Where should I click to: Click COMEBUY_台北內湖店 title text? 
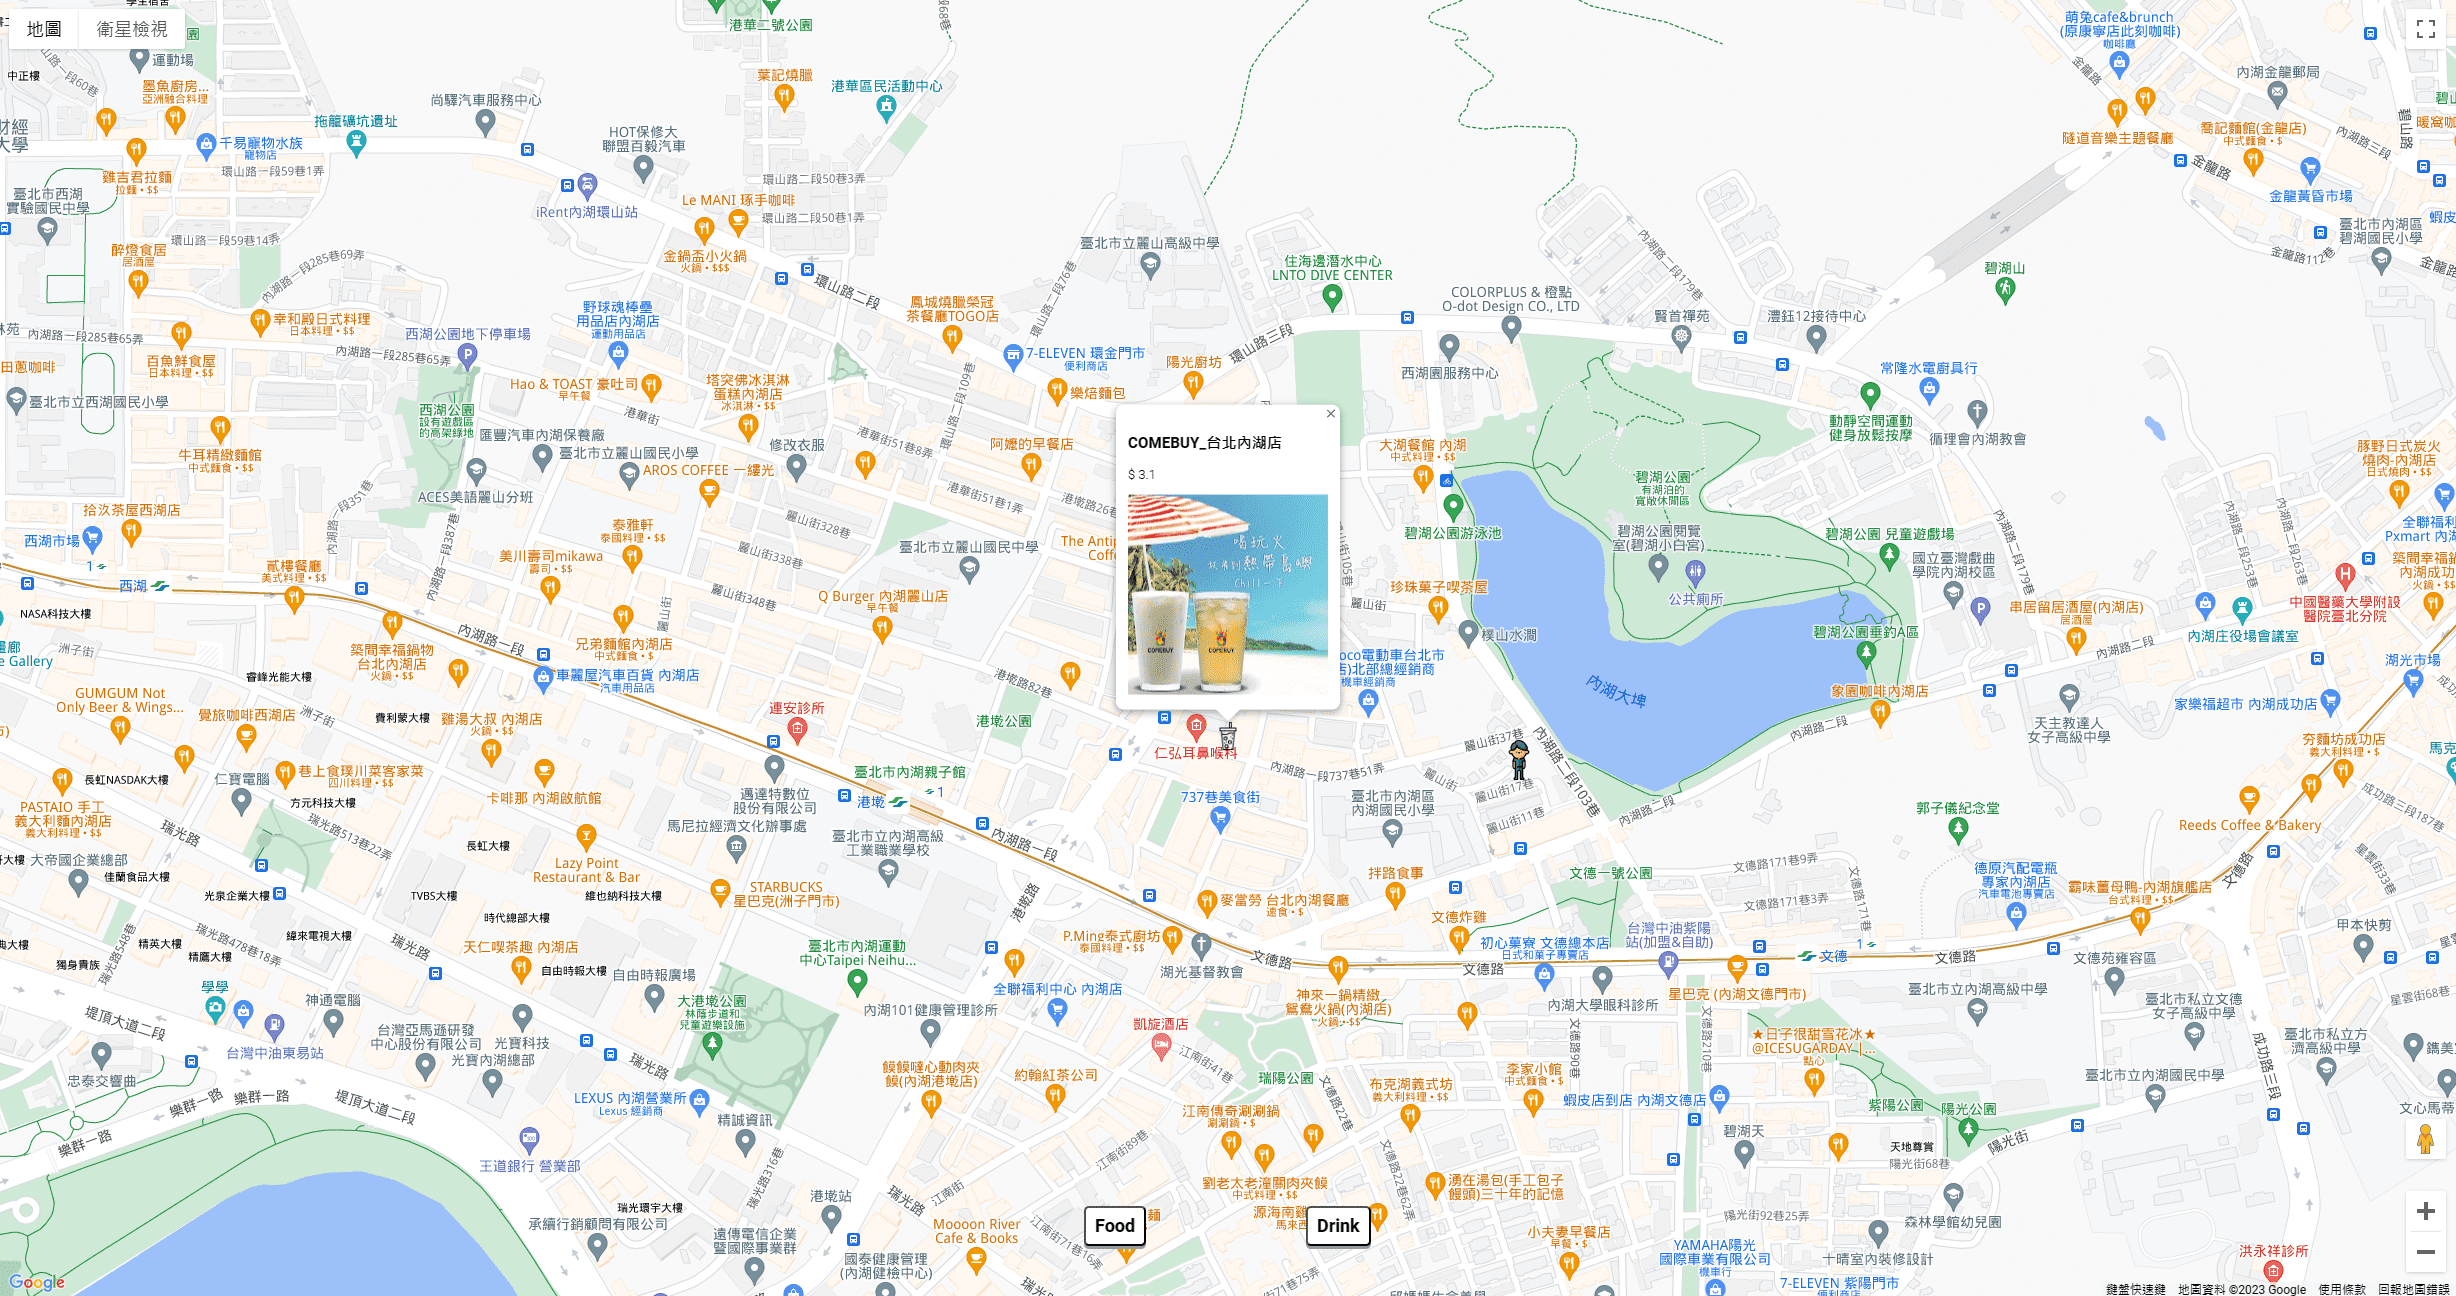pyautogui.click(x=1204, y=443)
